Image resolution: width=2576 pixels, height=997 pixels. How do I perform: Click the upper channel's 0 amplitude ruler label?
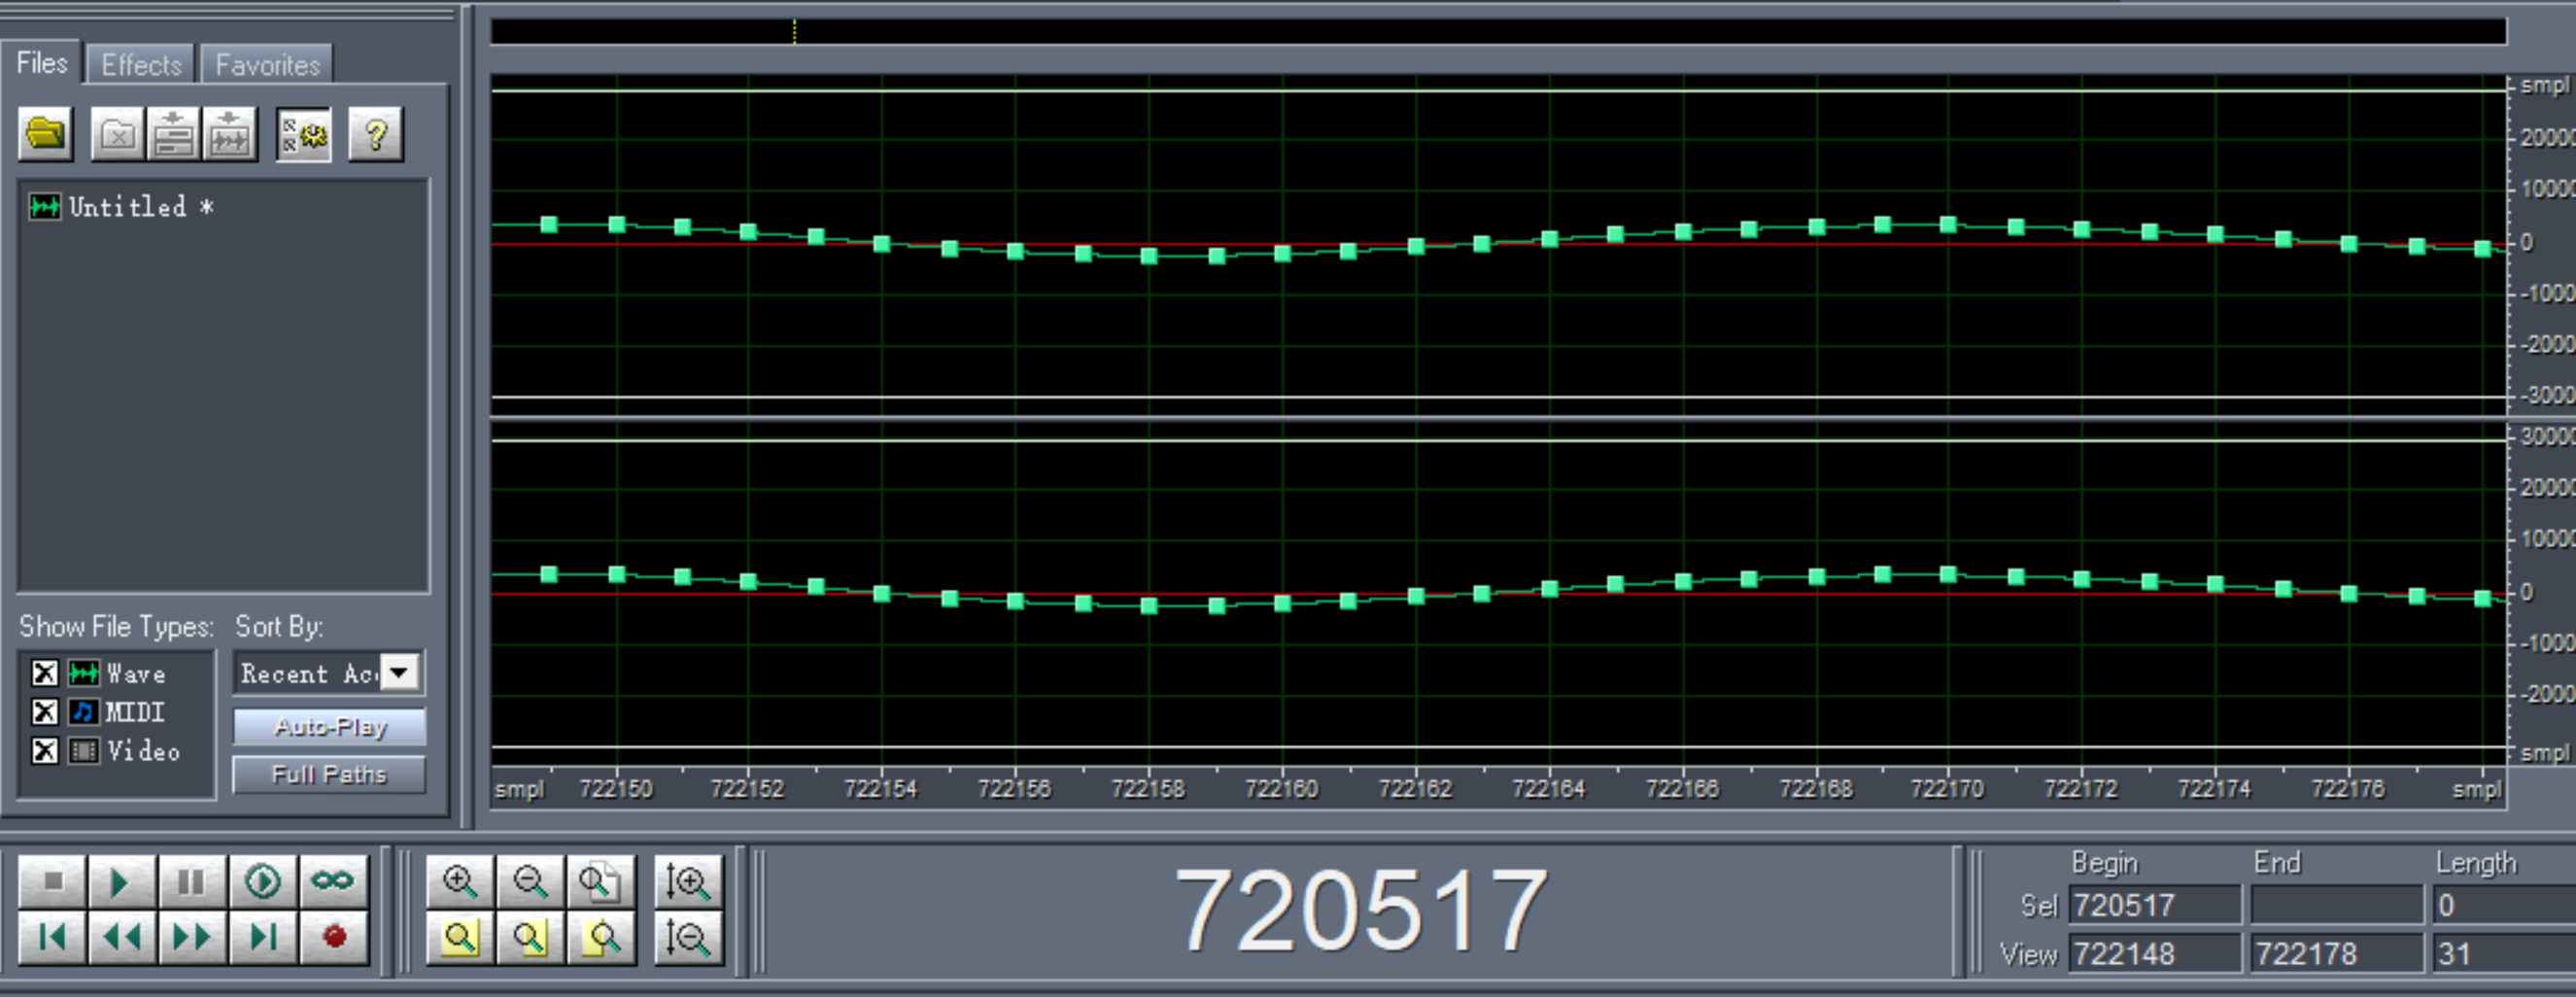click(2527, 243)
